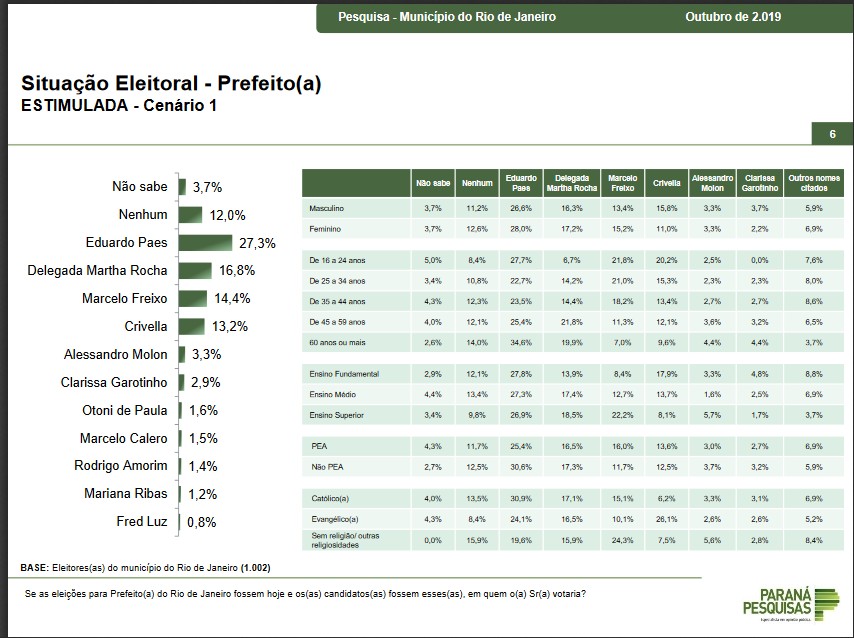The height and width of the screenshot is (638, 854).
Task: Click 'Outubro de 2.019' in header
Action: coord(733,18)
